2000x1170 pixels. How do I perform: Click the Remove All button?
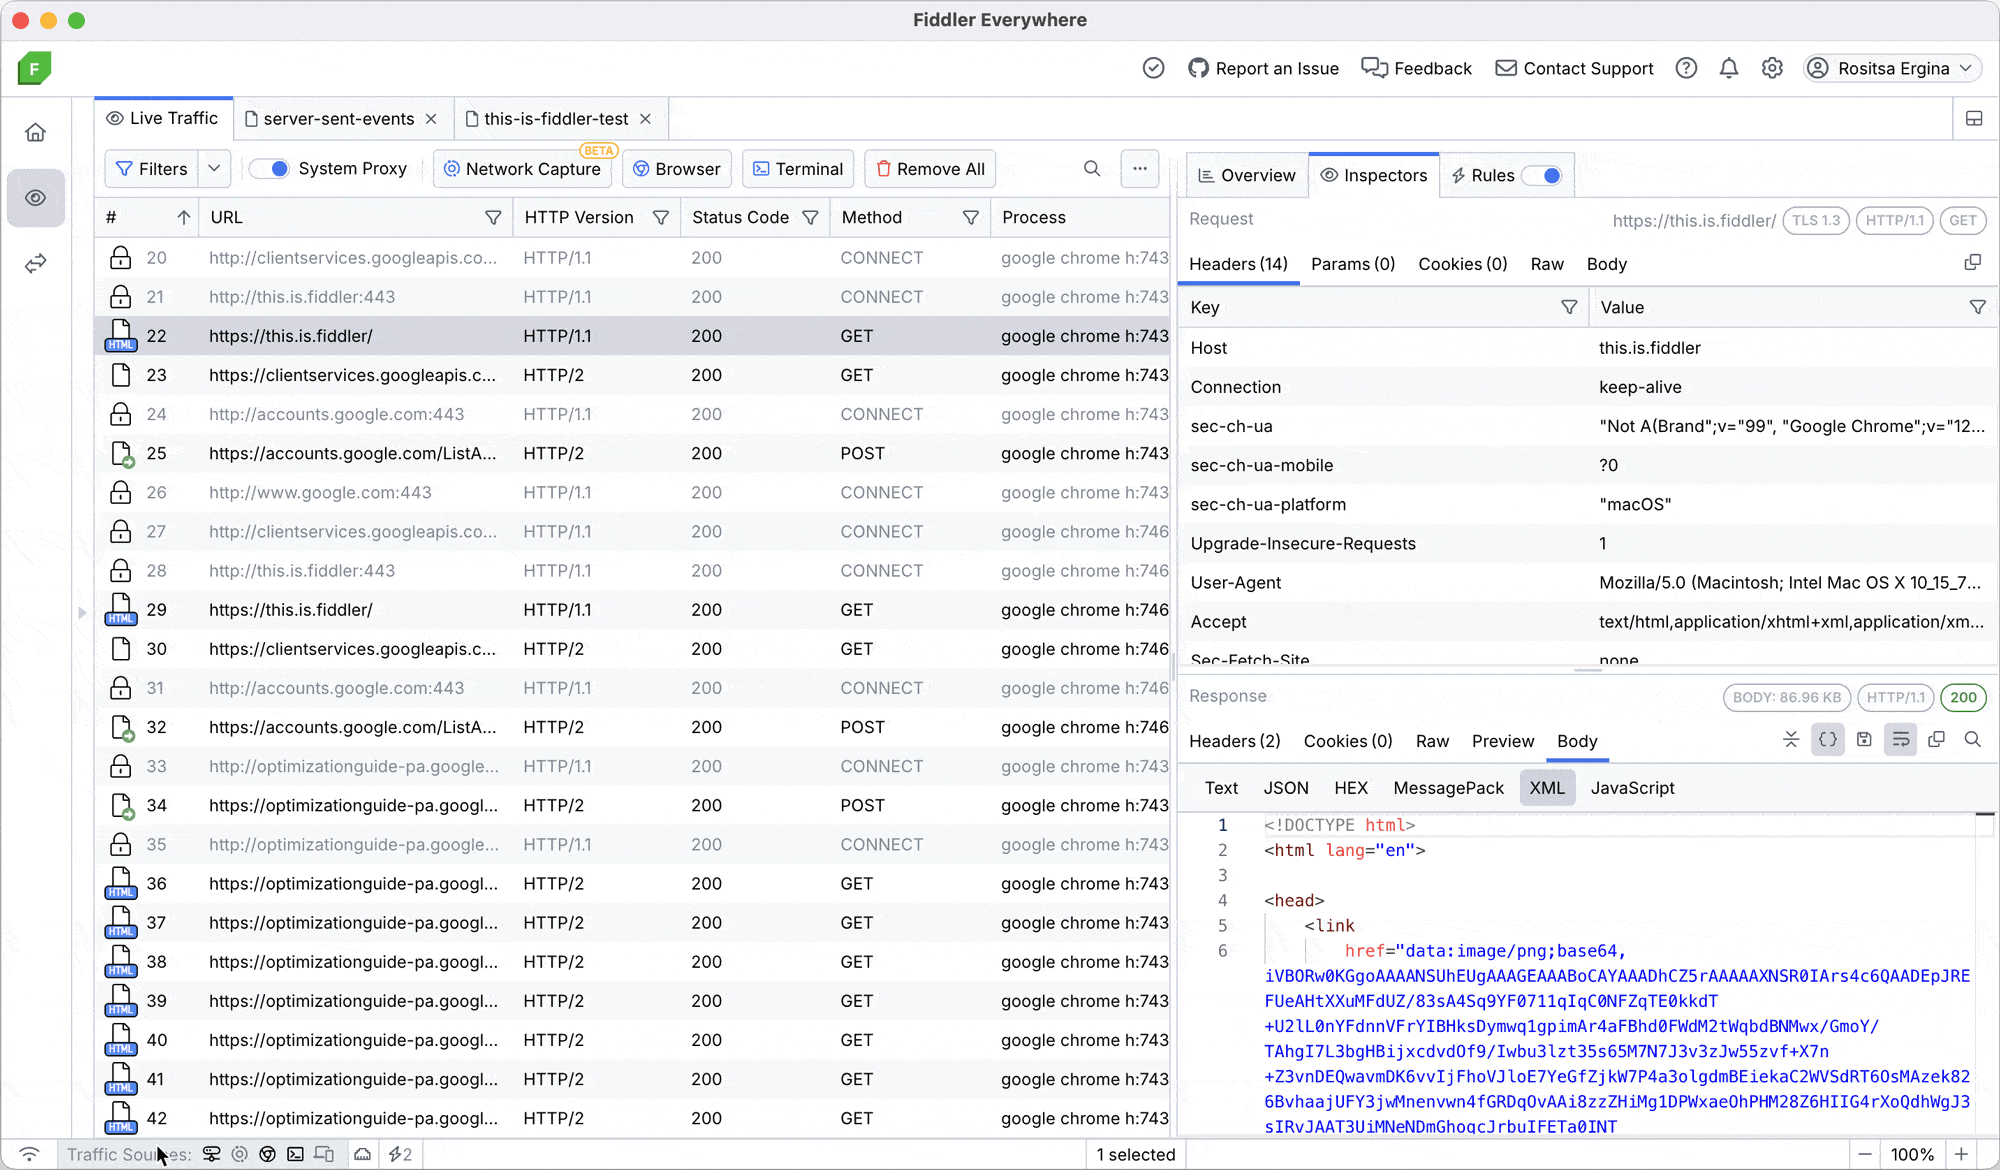point(930,169)
